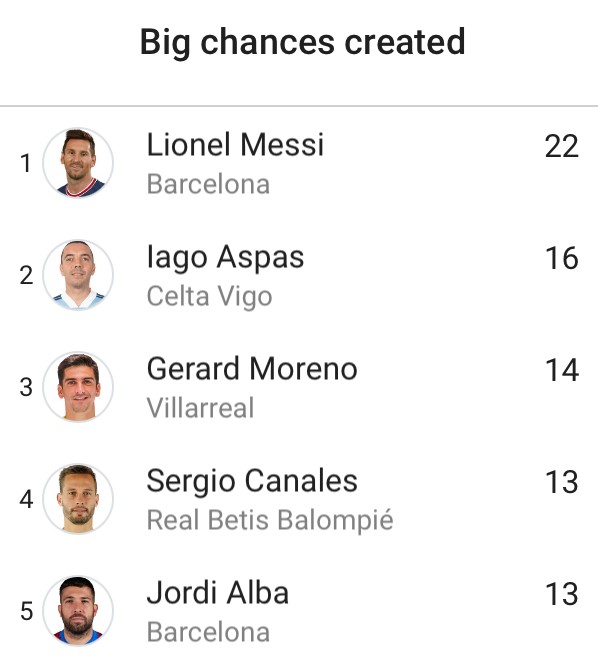Open the Lionel Messi name link

point(235,145)
